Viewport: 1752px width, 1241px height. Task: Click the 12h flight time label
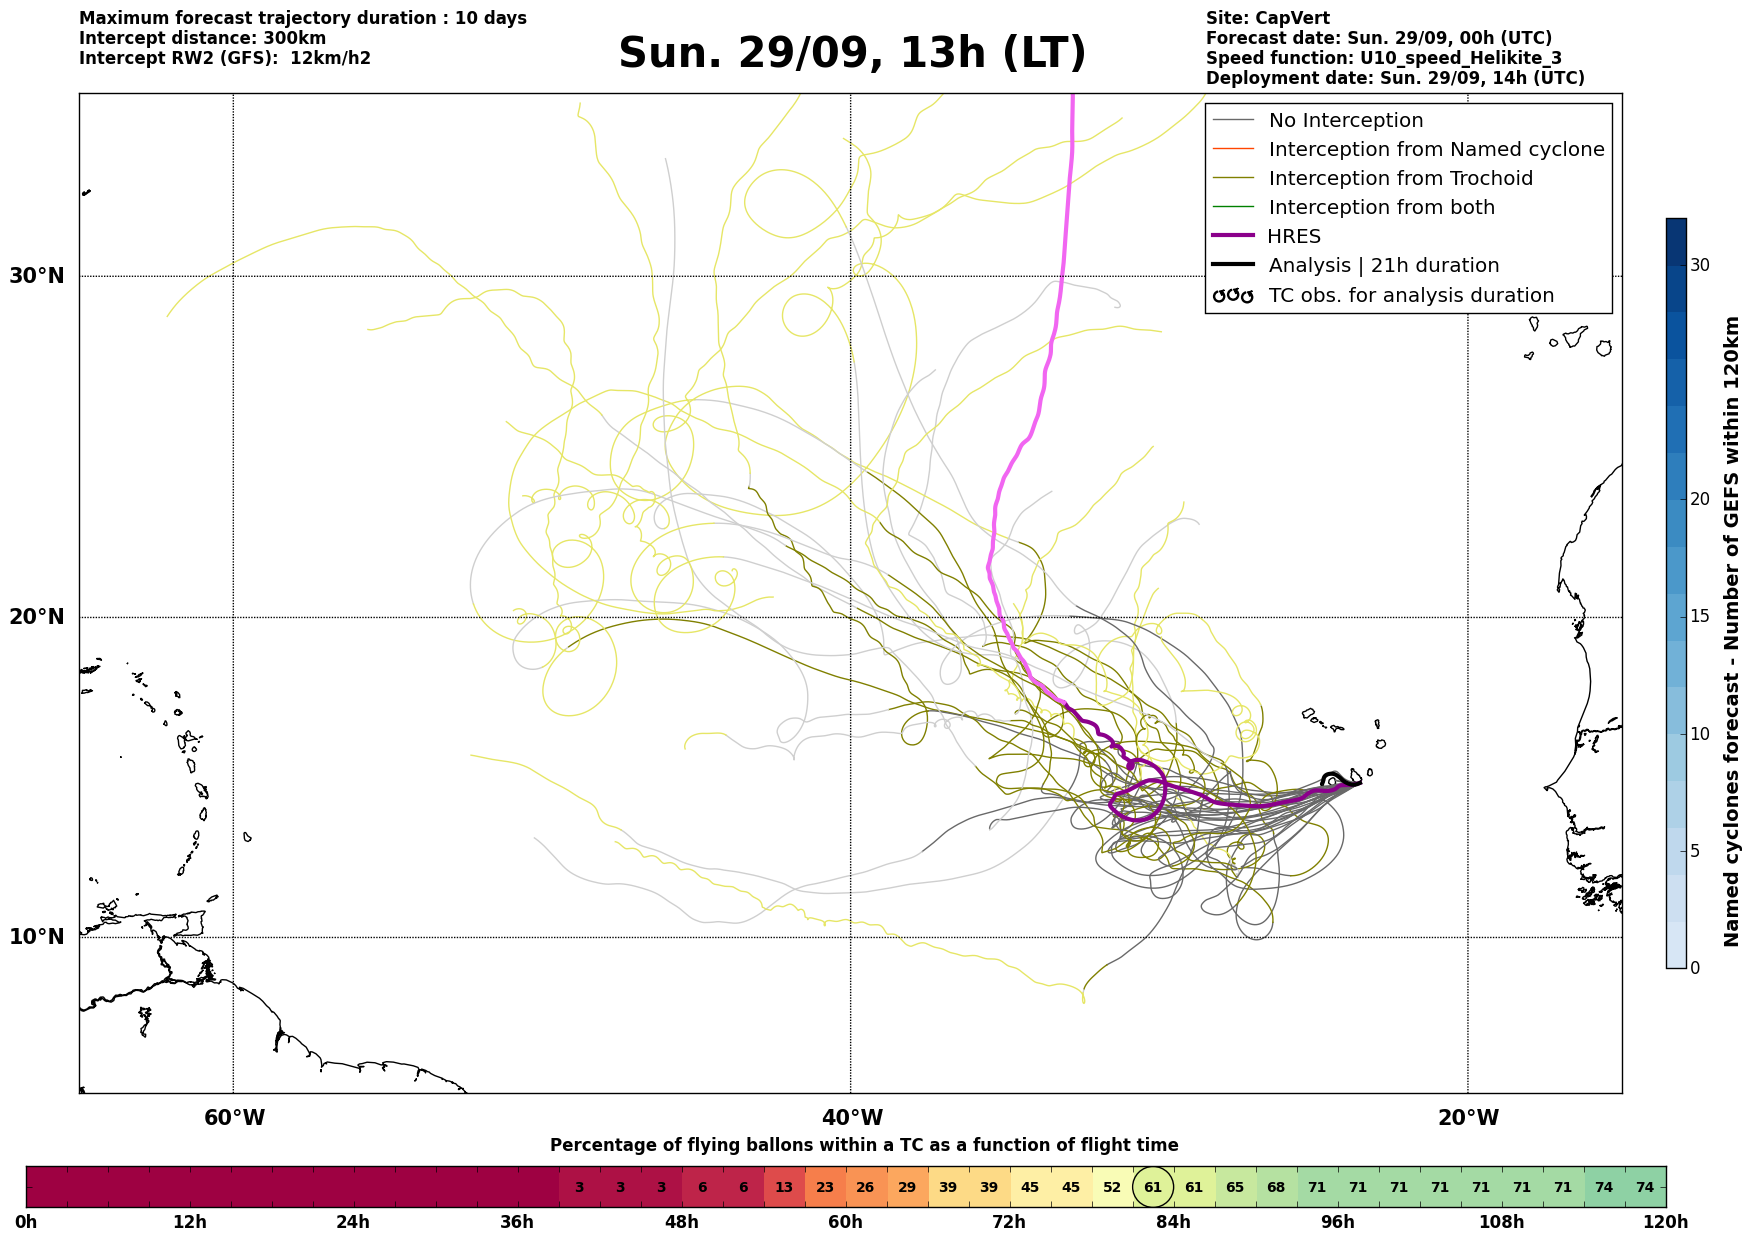click(x=190, y=1222)
